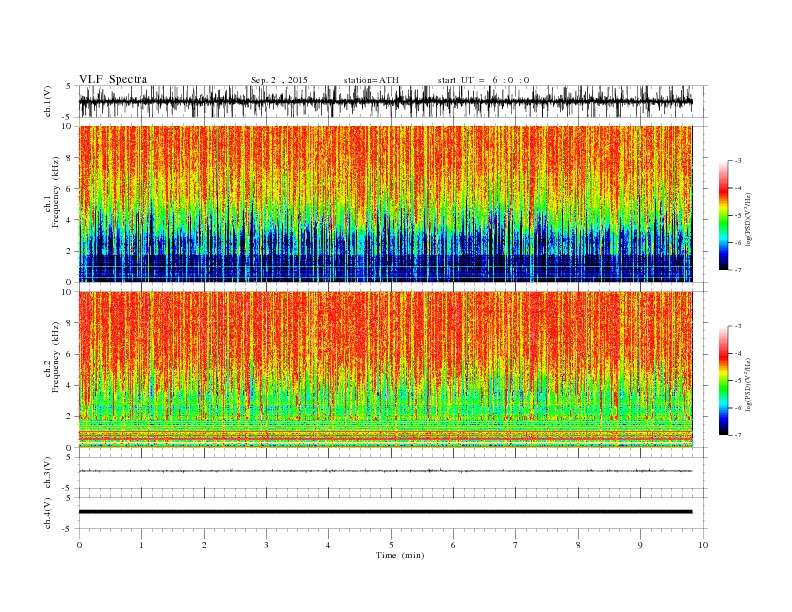The image size is (792, 612).
Task: Click the time axis tick label '5'
Action: [x=391, y=545]
